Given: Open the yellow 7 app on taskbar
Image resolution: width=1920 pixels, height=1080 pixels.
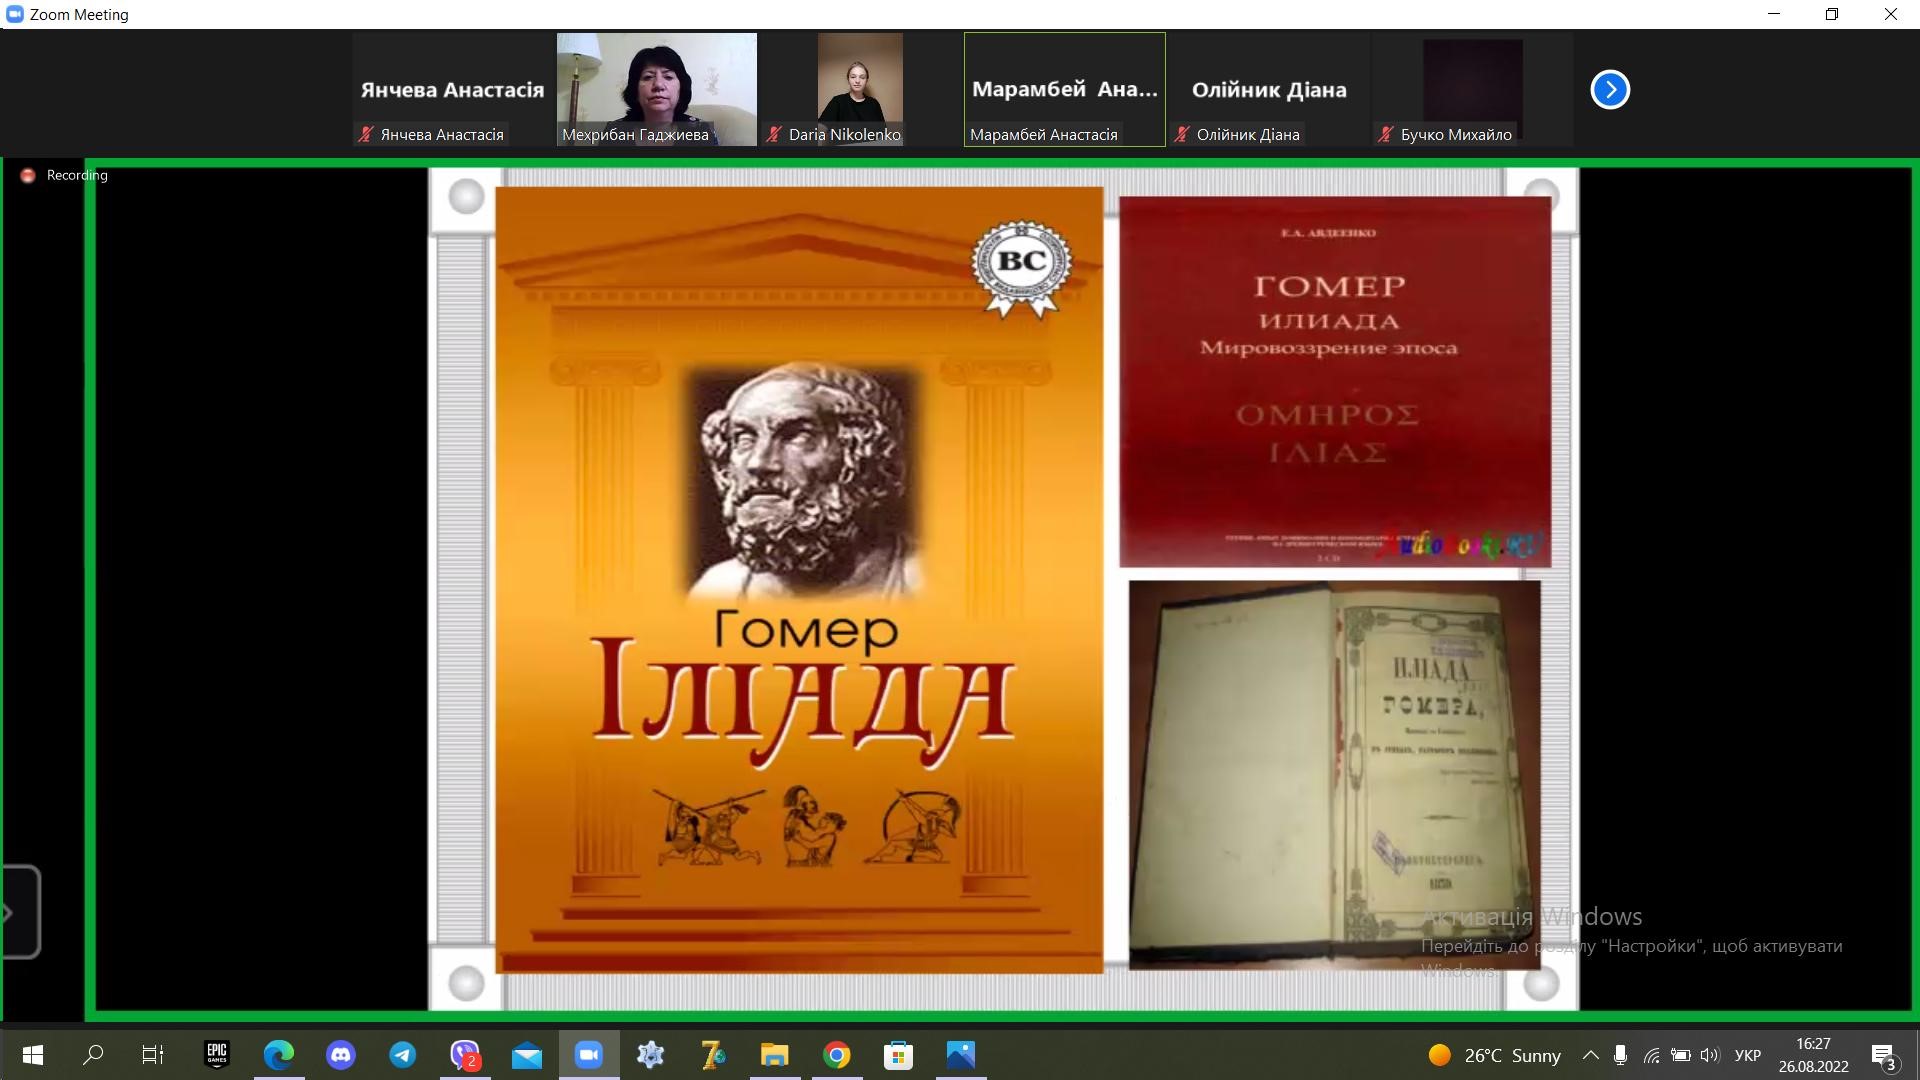Looking at the screenshot, I should coord(713,1054).
